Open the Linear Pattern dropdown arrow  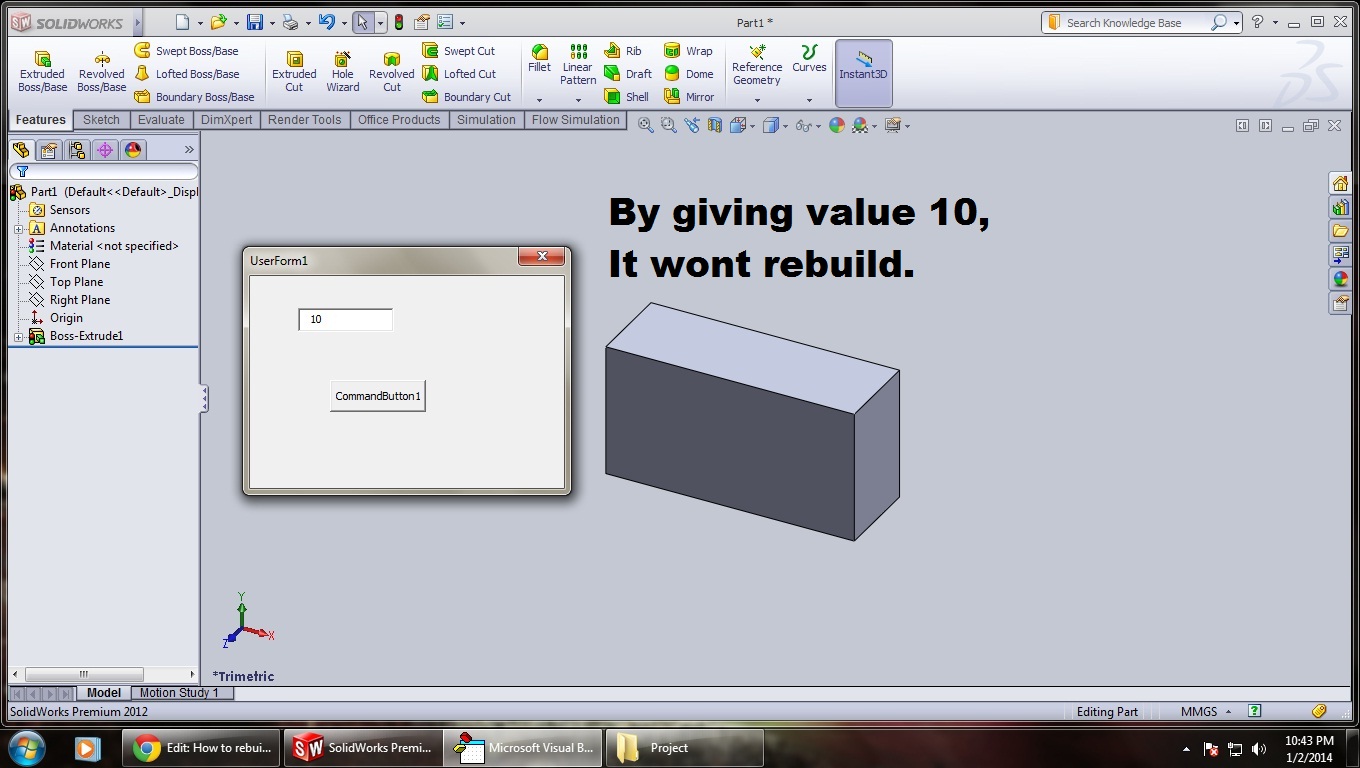(578, 100)
